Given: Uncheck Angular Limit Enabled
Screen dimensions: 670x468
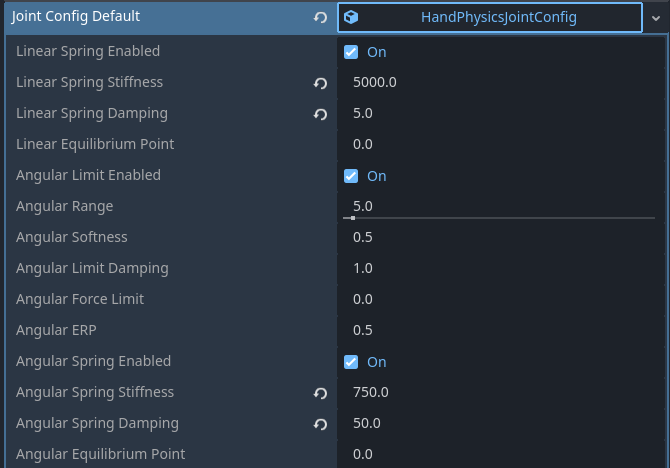Looking at the screenshot, I should 351,176.
